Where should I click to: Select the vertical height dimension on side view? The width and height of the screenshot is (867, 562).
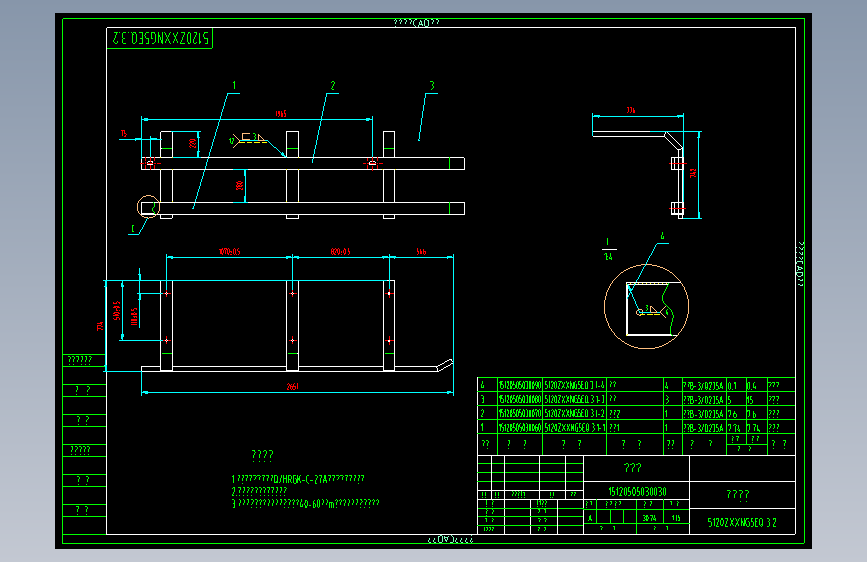click(693, 173)
